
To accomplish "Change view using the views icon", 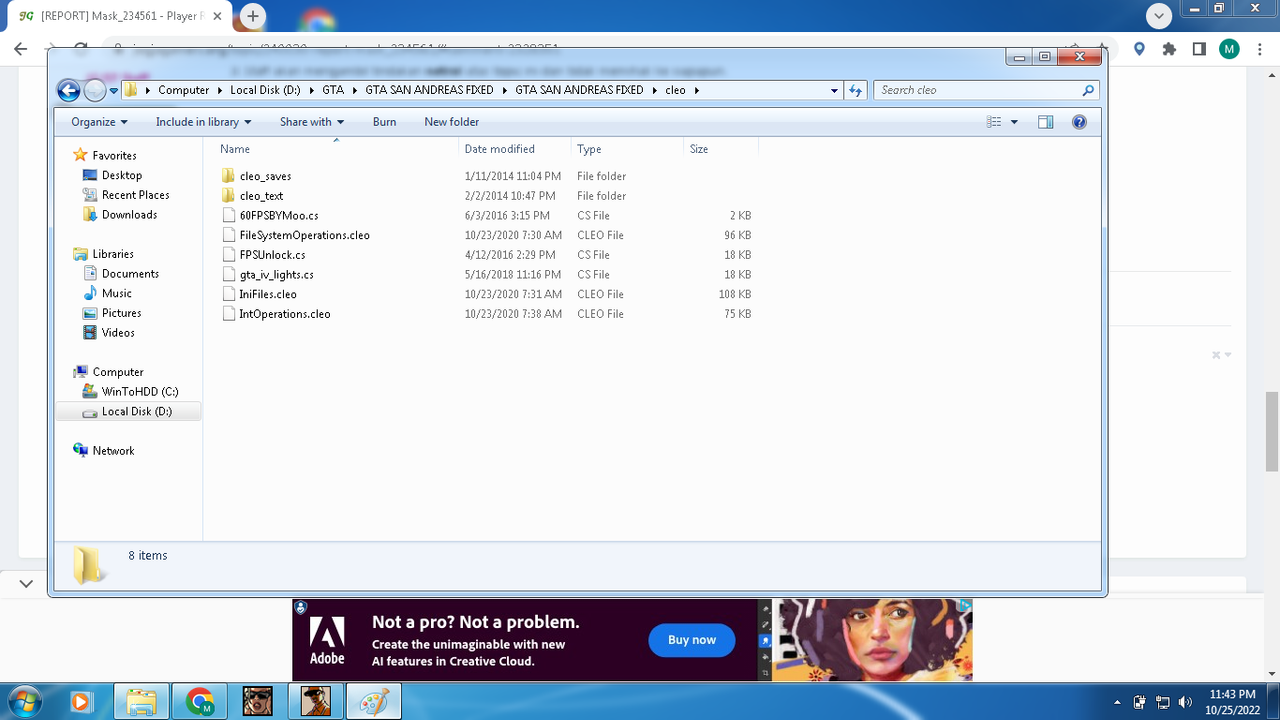I will pos(994,122).
